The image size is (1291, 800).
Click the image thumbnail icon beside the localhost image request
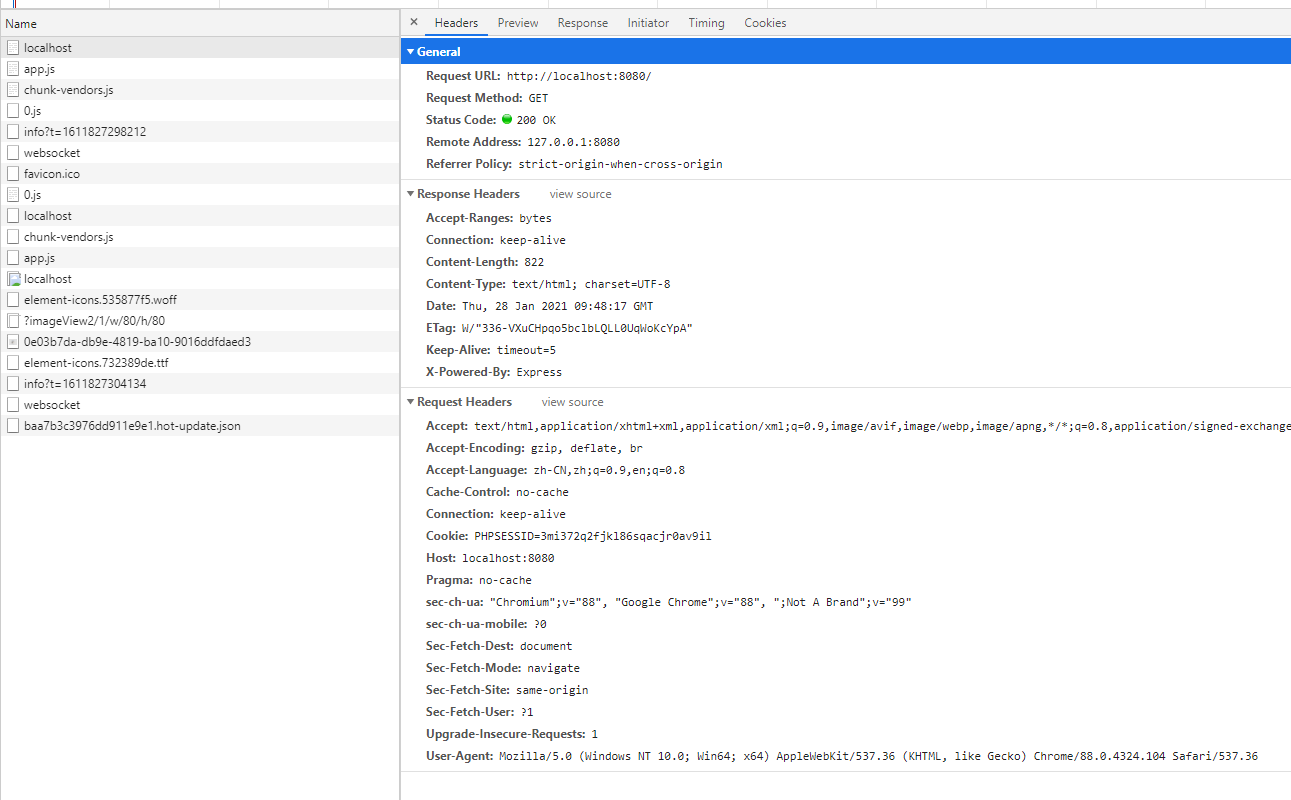(x=13, y=278)
